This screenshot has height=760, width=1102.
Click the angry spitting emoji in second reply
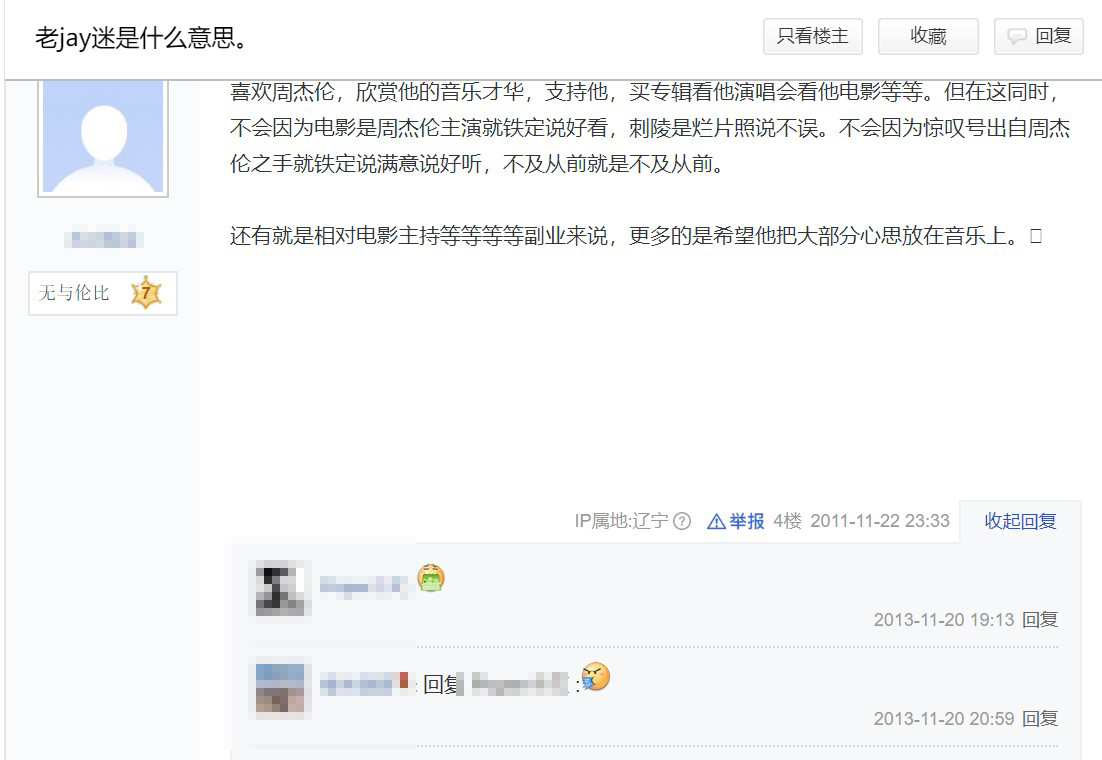coord(596,677)
